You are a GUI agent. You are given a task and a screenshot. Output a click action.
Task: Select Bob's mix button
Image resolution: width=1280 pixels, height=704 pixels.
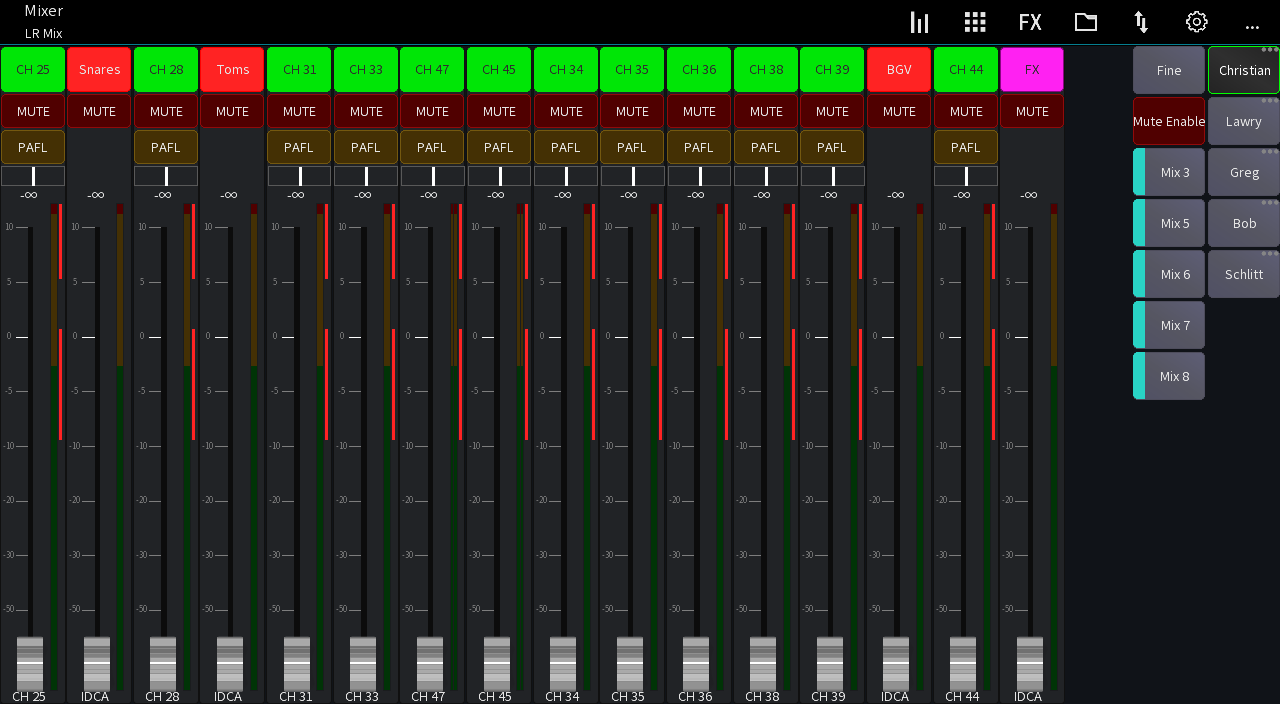[1243, 223]
